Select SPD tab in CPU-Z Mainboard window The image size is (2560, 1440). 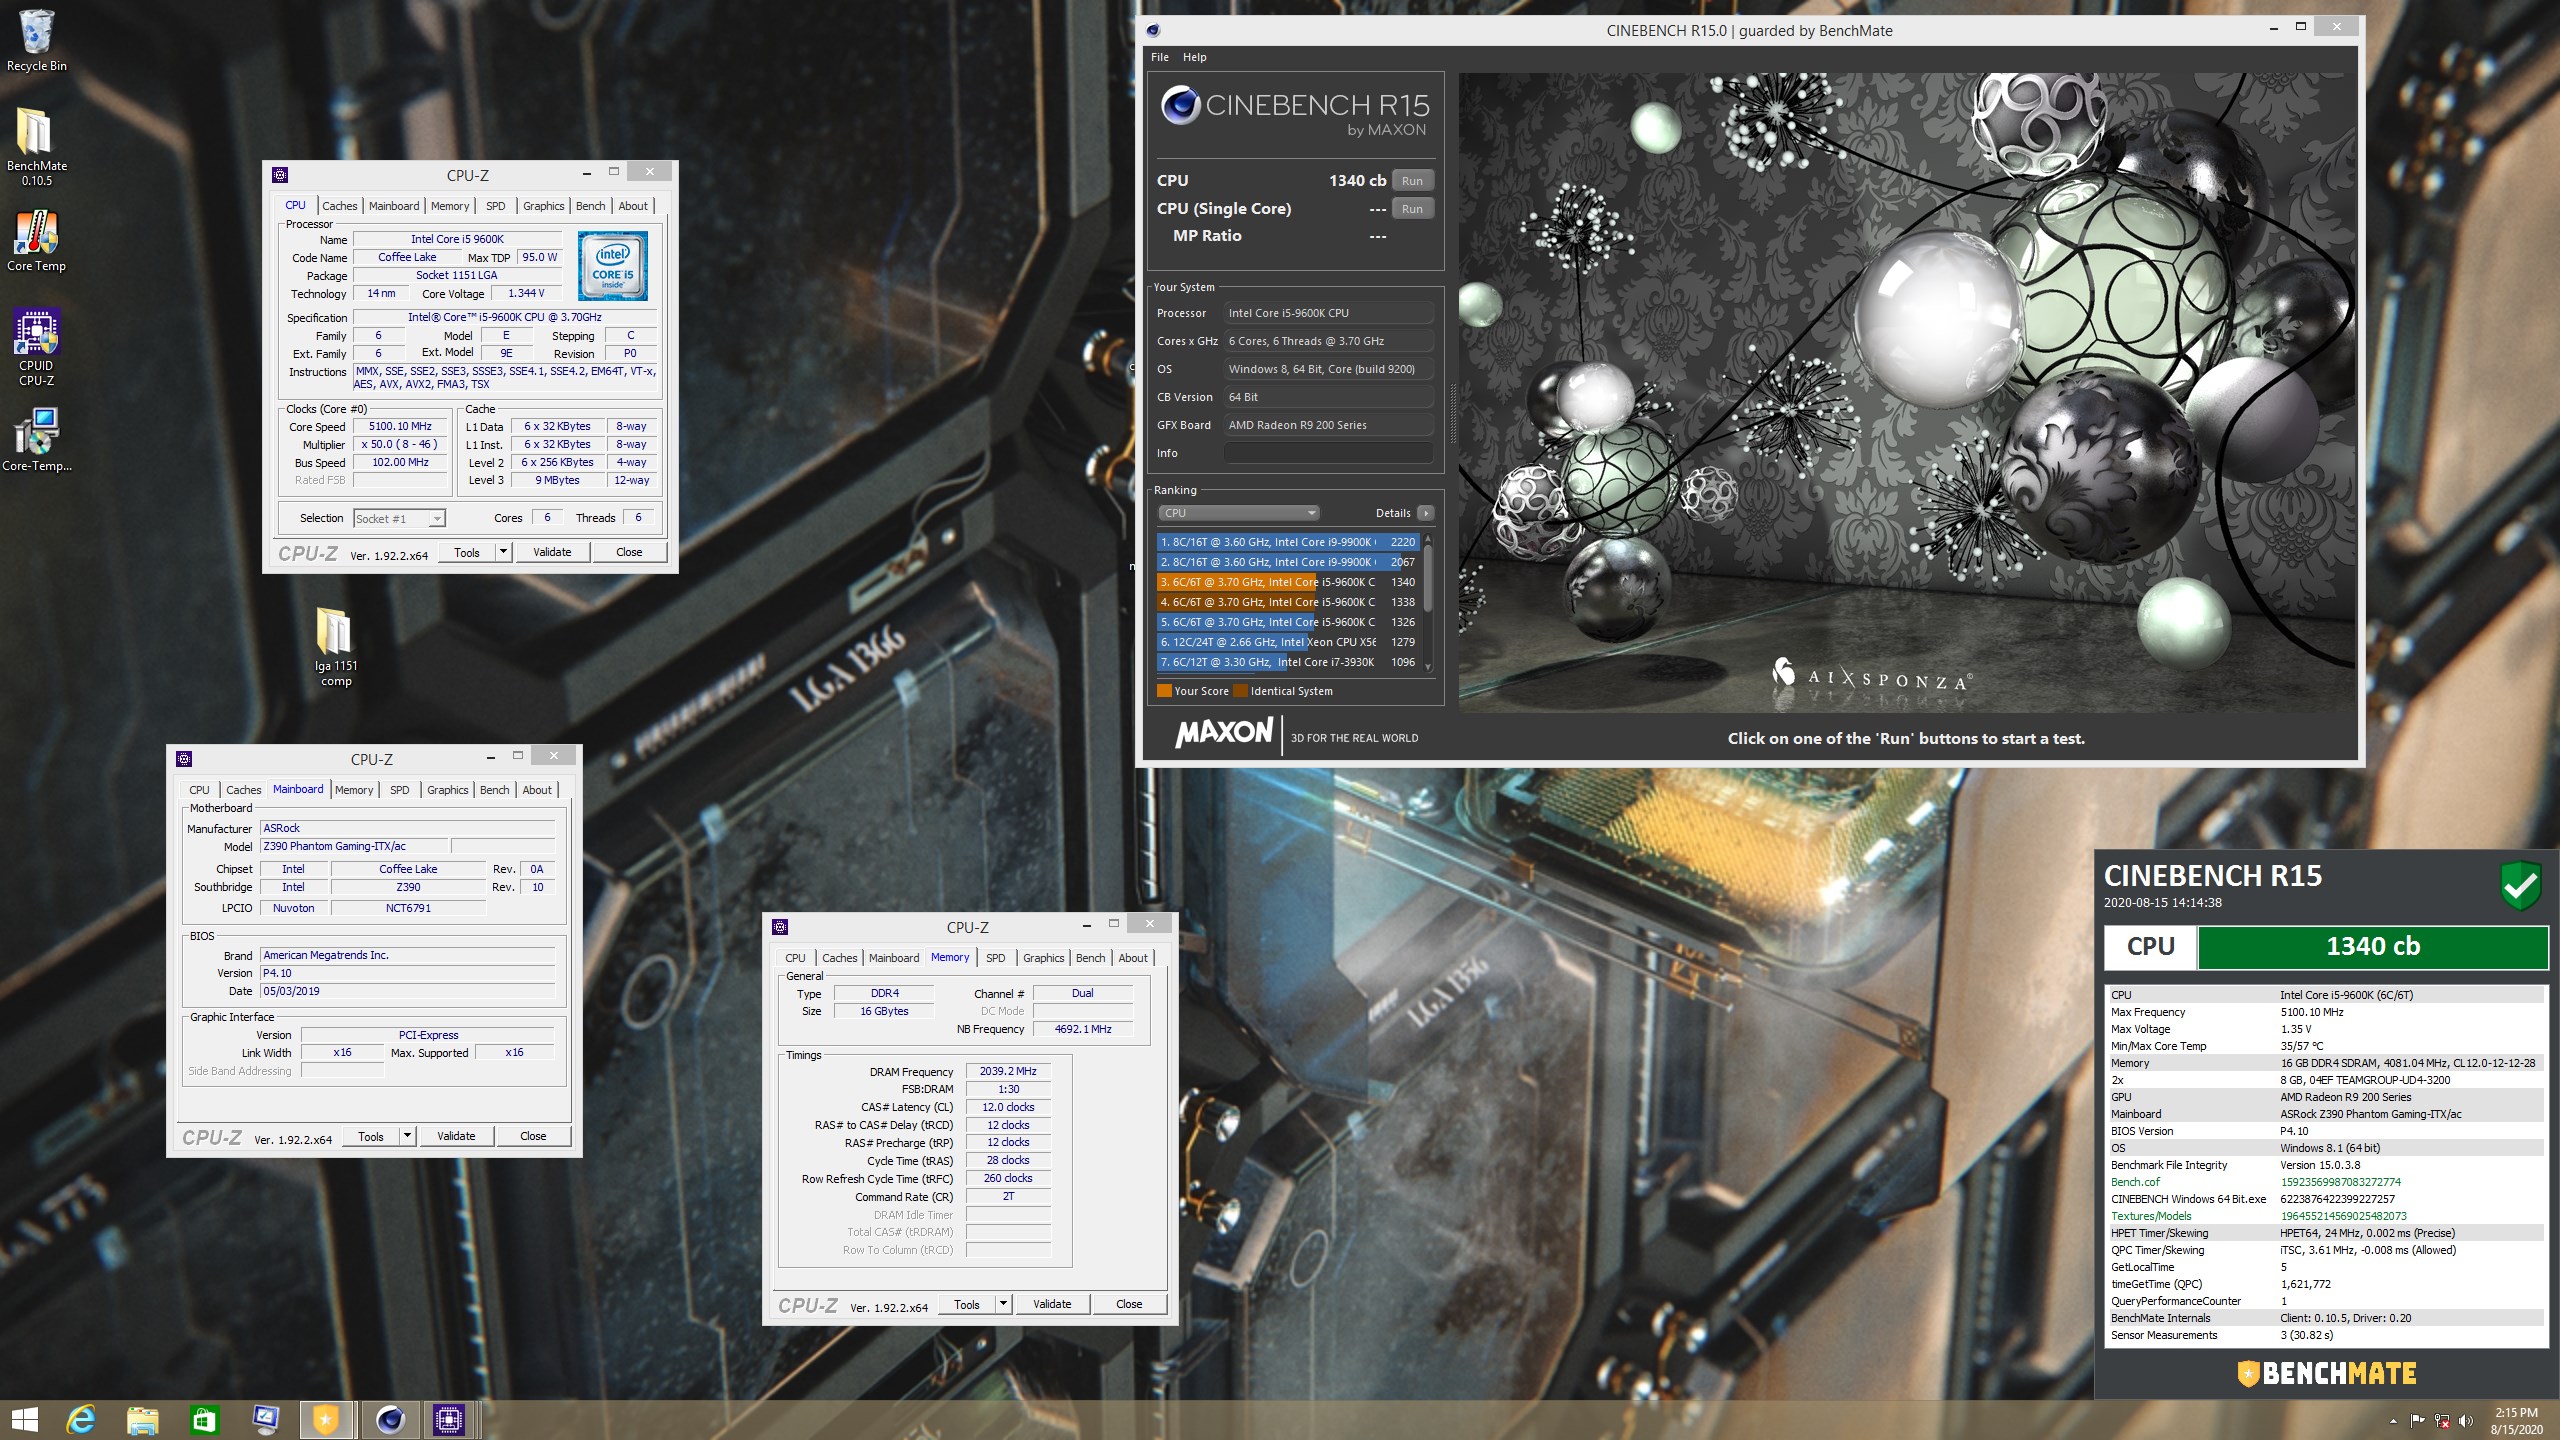(x=400, y=790)
